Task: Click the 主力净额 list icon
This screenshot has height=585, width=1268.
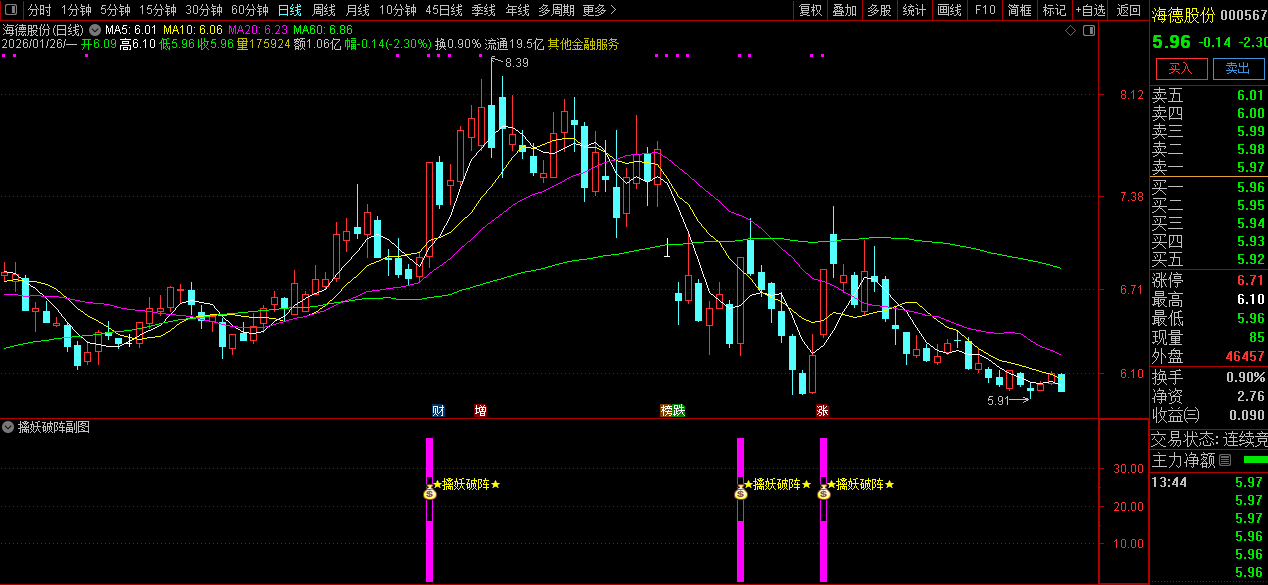Action: (x=1225, y=461)
